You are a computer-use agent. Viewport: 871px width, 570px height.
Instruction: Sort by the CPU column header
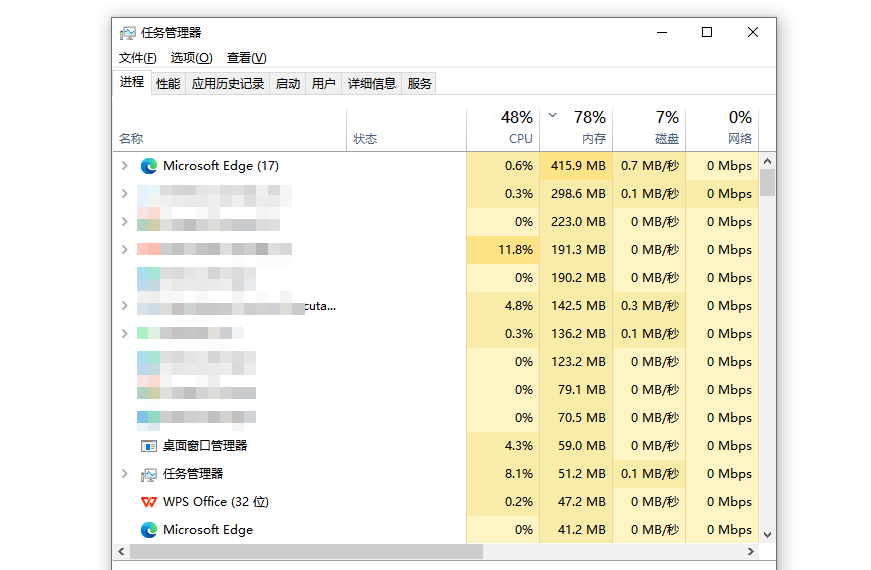pos(503,129)
